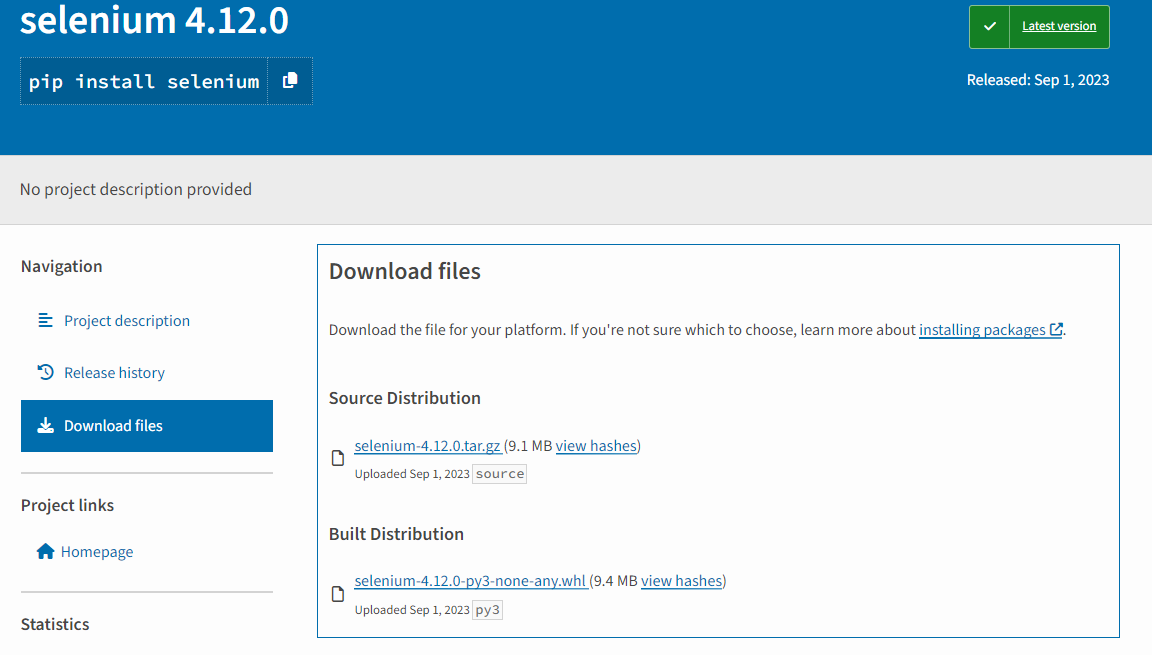Click the '9.1 MB' file size text

coord(530,446)
